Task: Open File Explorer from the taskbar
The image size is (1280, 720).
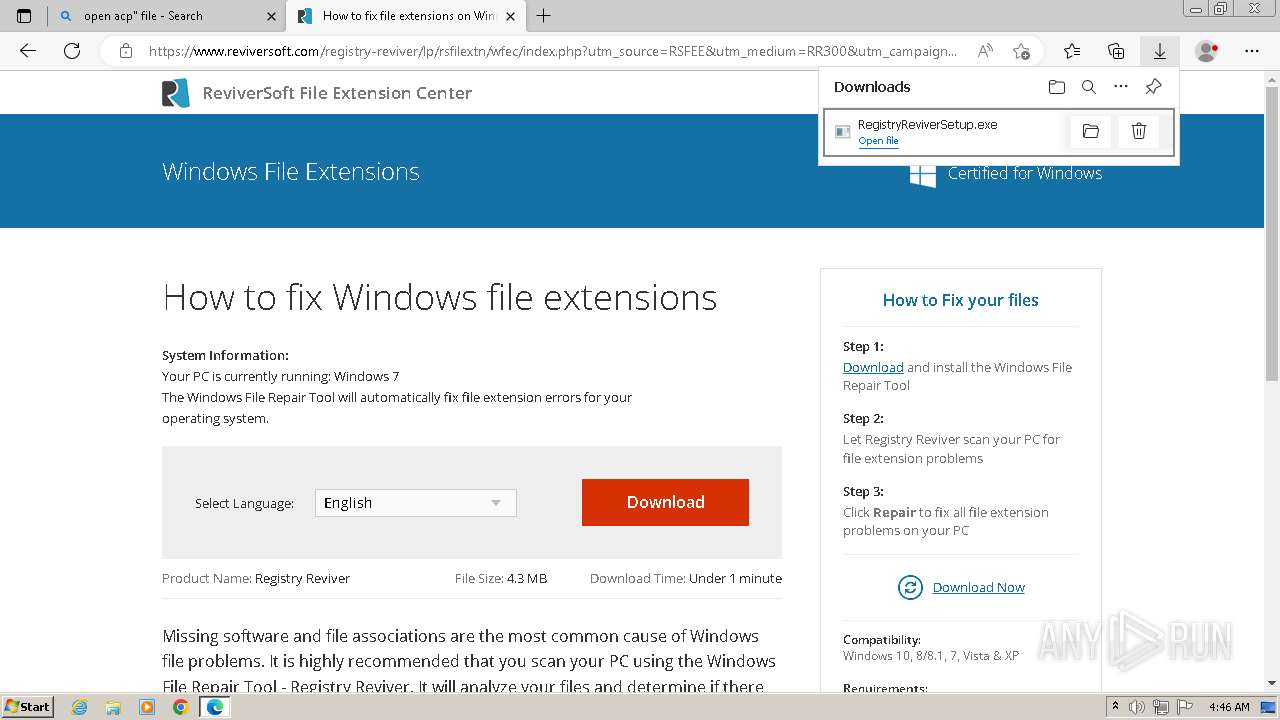Action: pyautogui.click(x=113, y=707)
